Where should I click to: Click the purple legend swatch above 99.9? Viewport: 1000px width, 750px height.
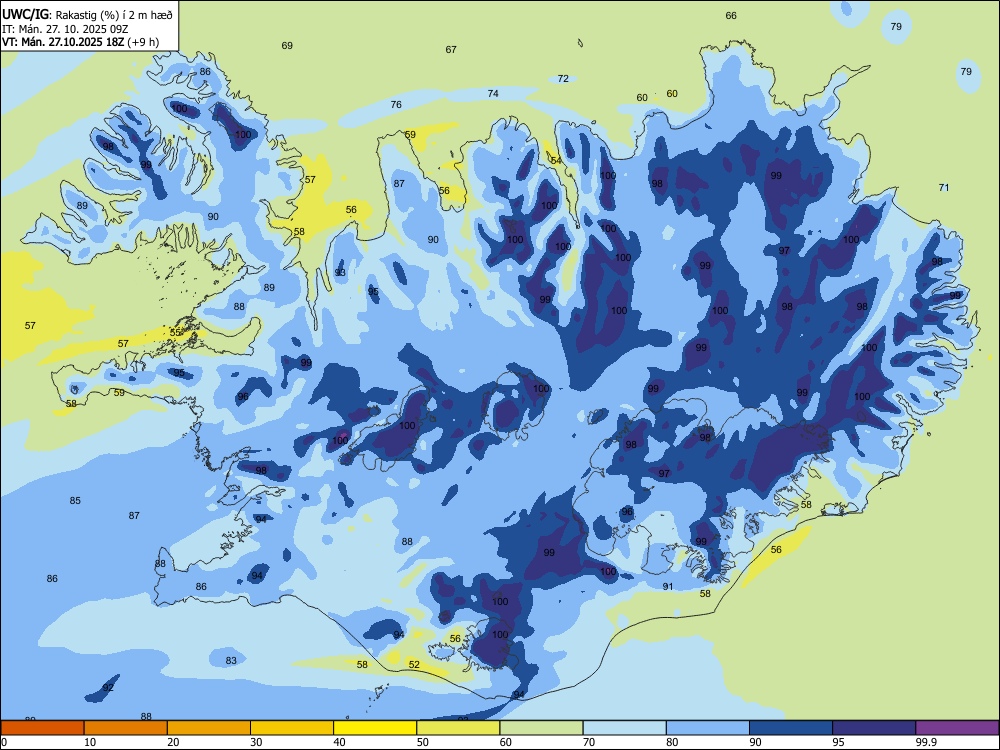[x=957, y=728]
